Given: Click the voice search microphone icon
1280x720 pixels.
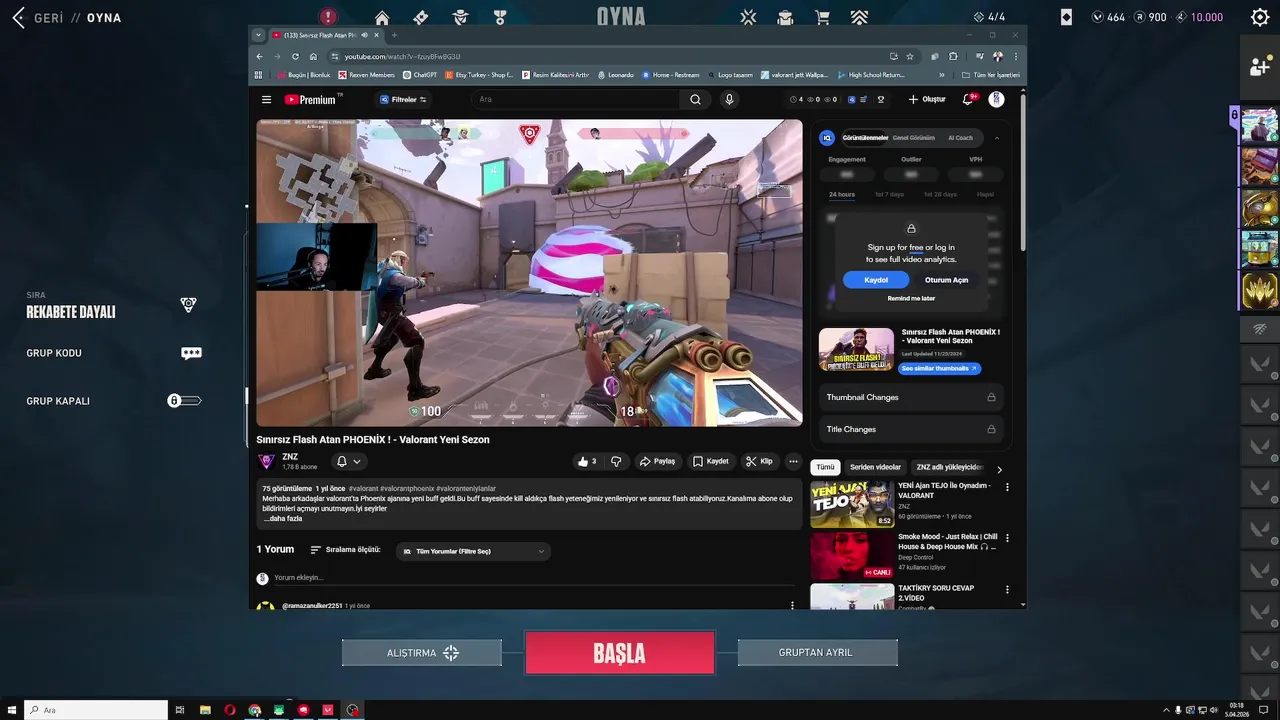Looking at the screenshot, I should click(729, 99).
